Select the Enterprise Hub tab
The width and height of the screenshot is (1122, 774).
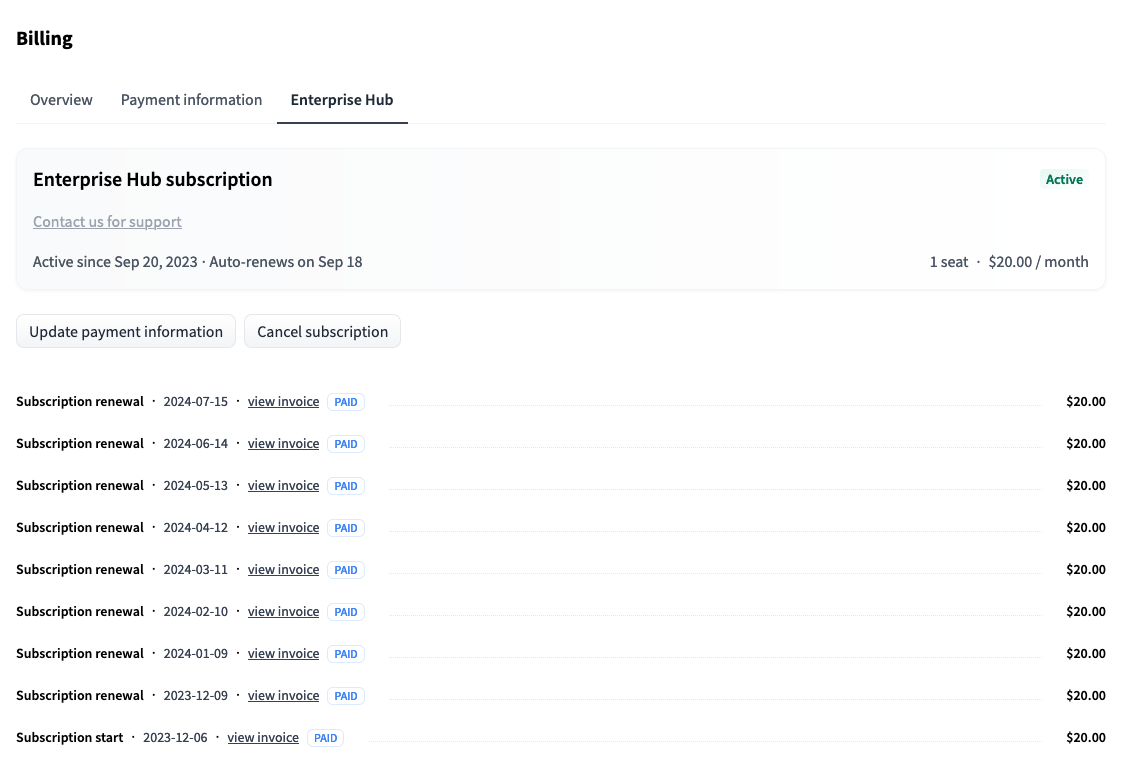pyautogui.click(x=342, y=100)
